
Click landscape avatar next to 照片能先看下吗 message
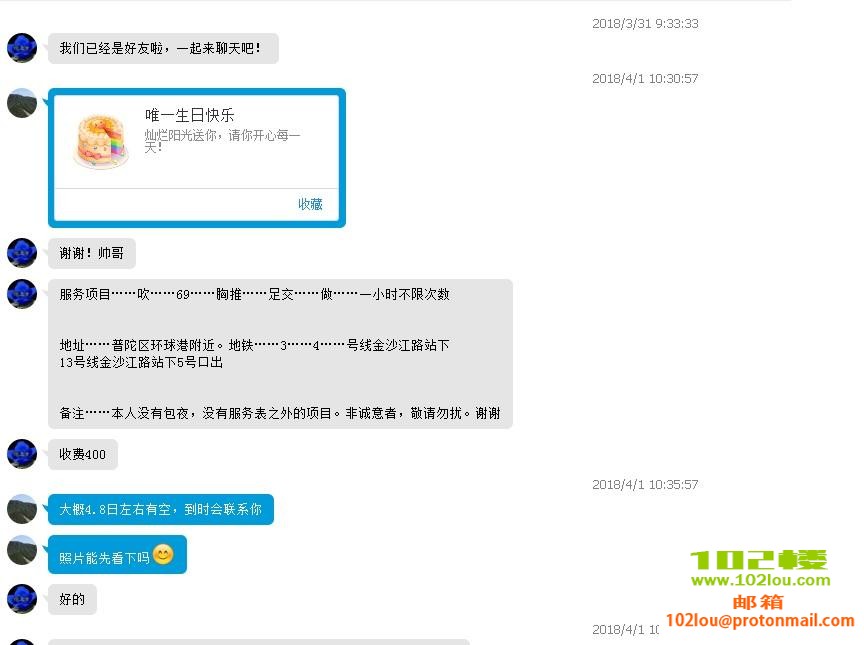pos(22,550)
